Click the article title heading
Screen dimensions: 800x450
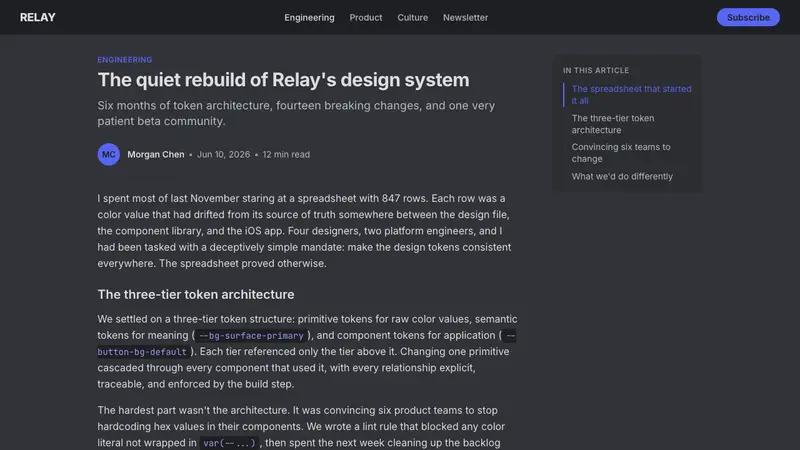coord(283,80)
